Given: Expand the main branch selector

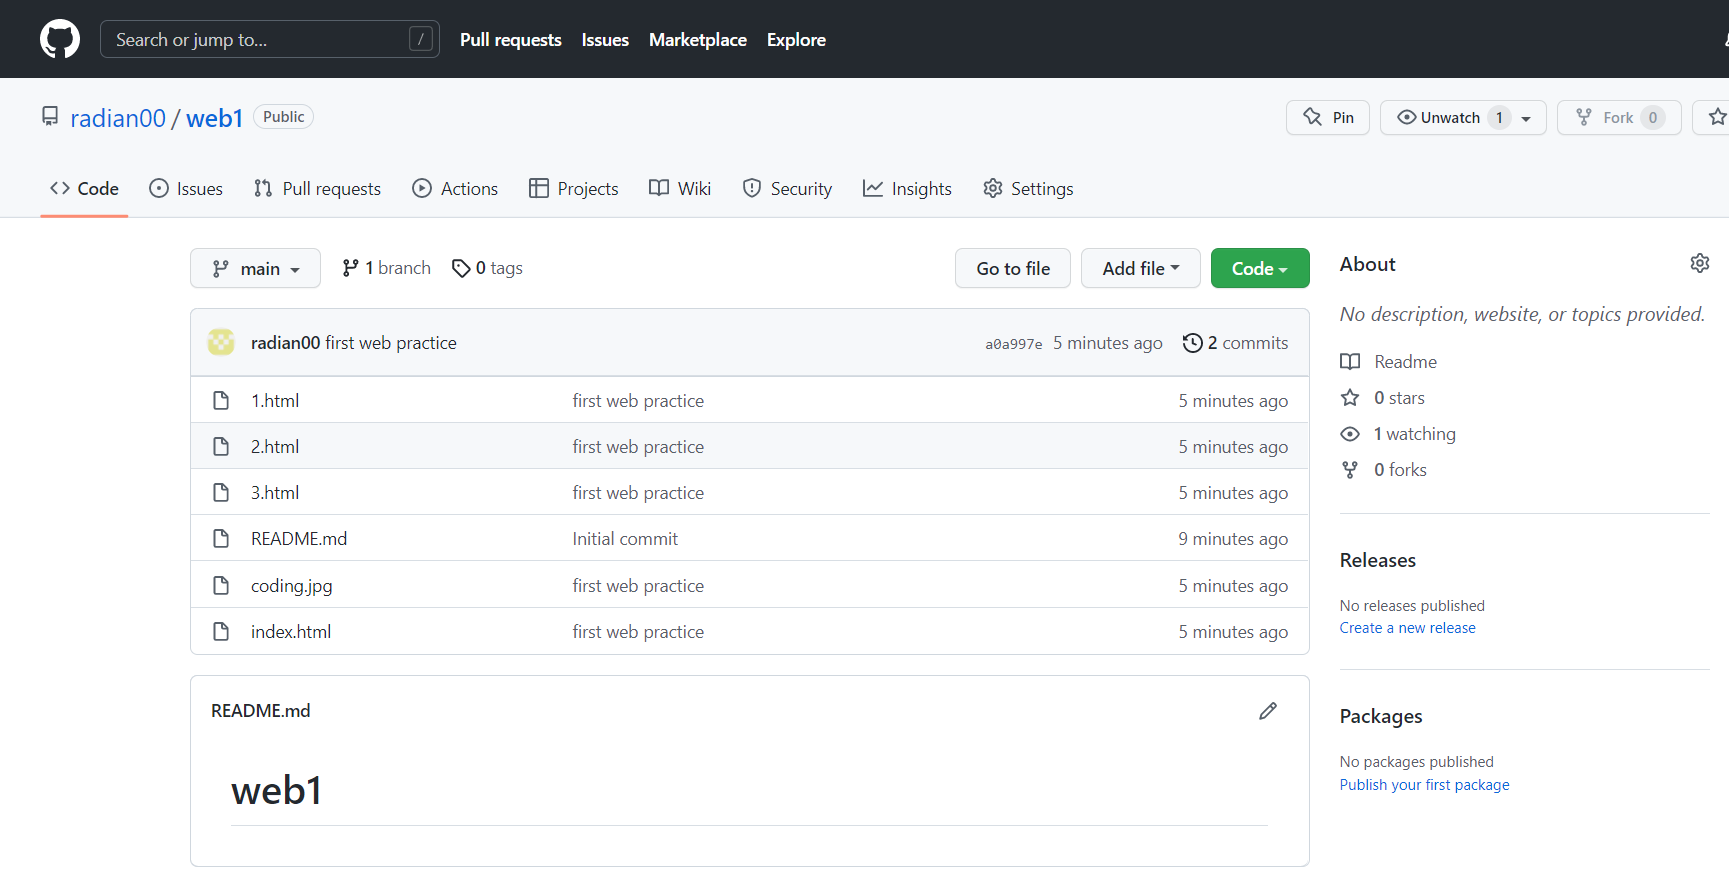Looking at the screenshot, I should pyautogui.click(x=255, y=268).
